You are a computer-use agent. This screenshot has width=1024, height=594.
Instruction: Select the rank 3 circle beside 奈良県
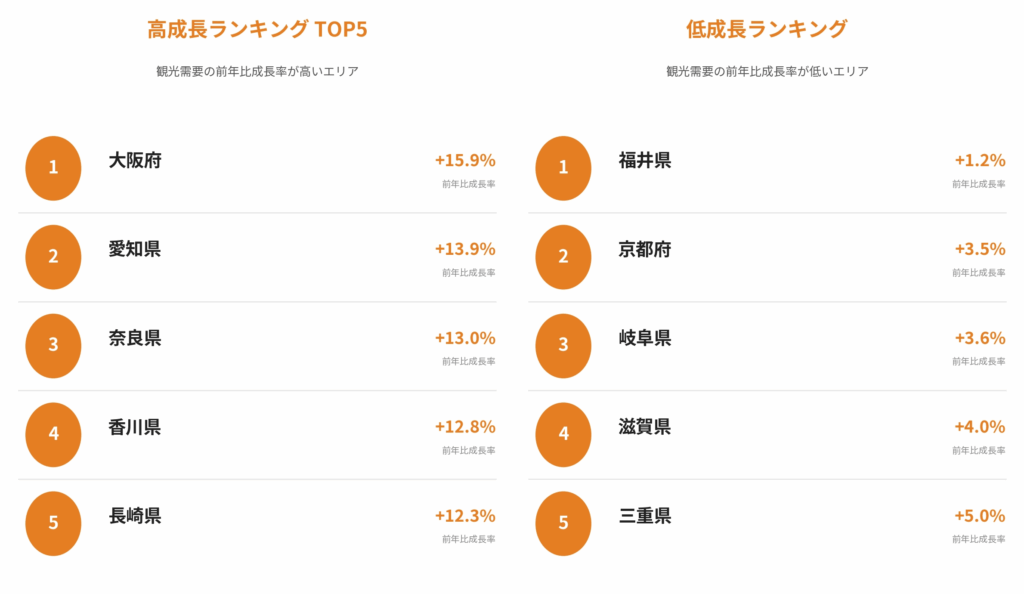point(54,345)
